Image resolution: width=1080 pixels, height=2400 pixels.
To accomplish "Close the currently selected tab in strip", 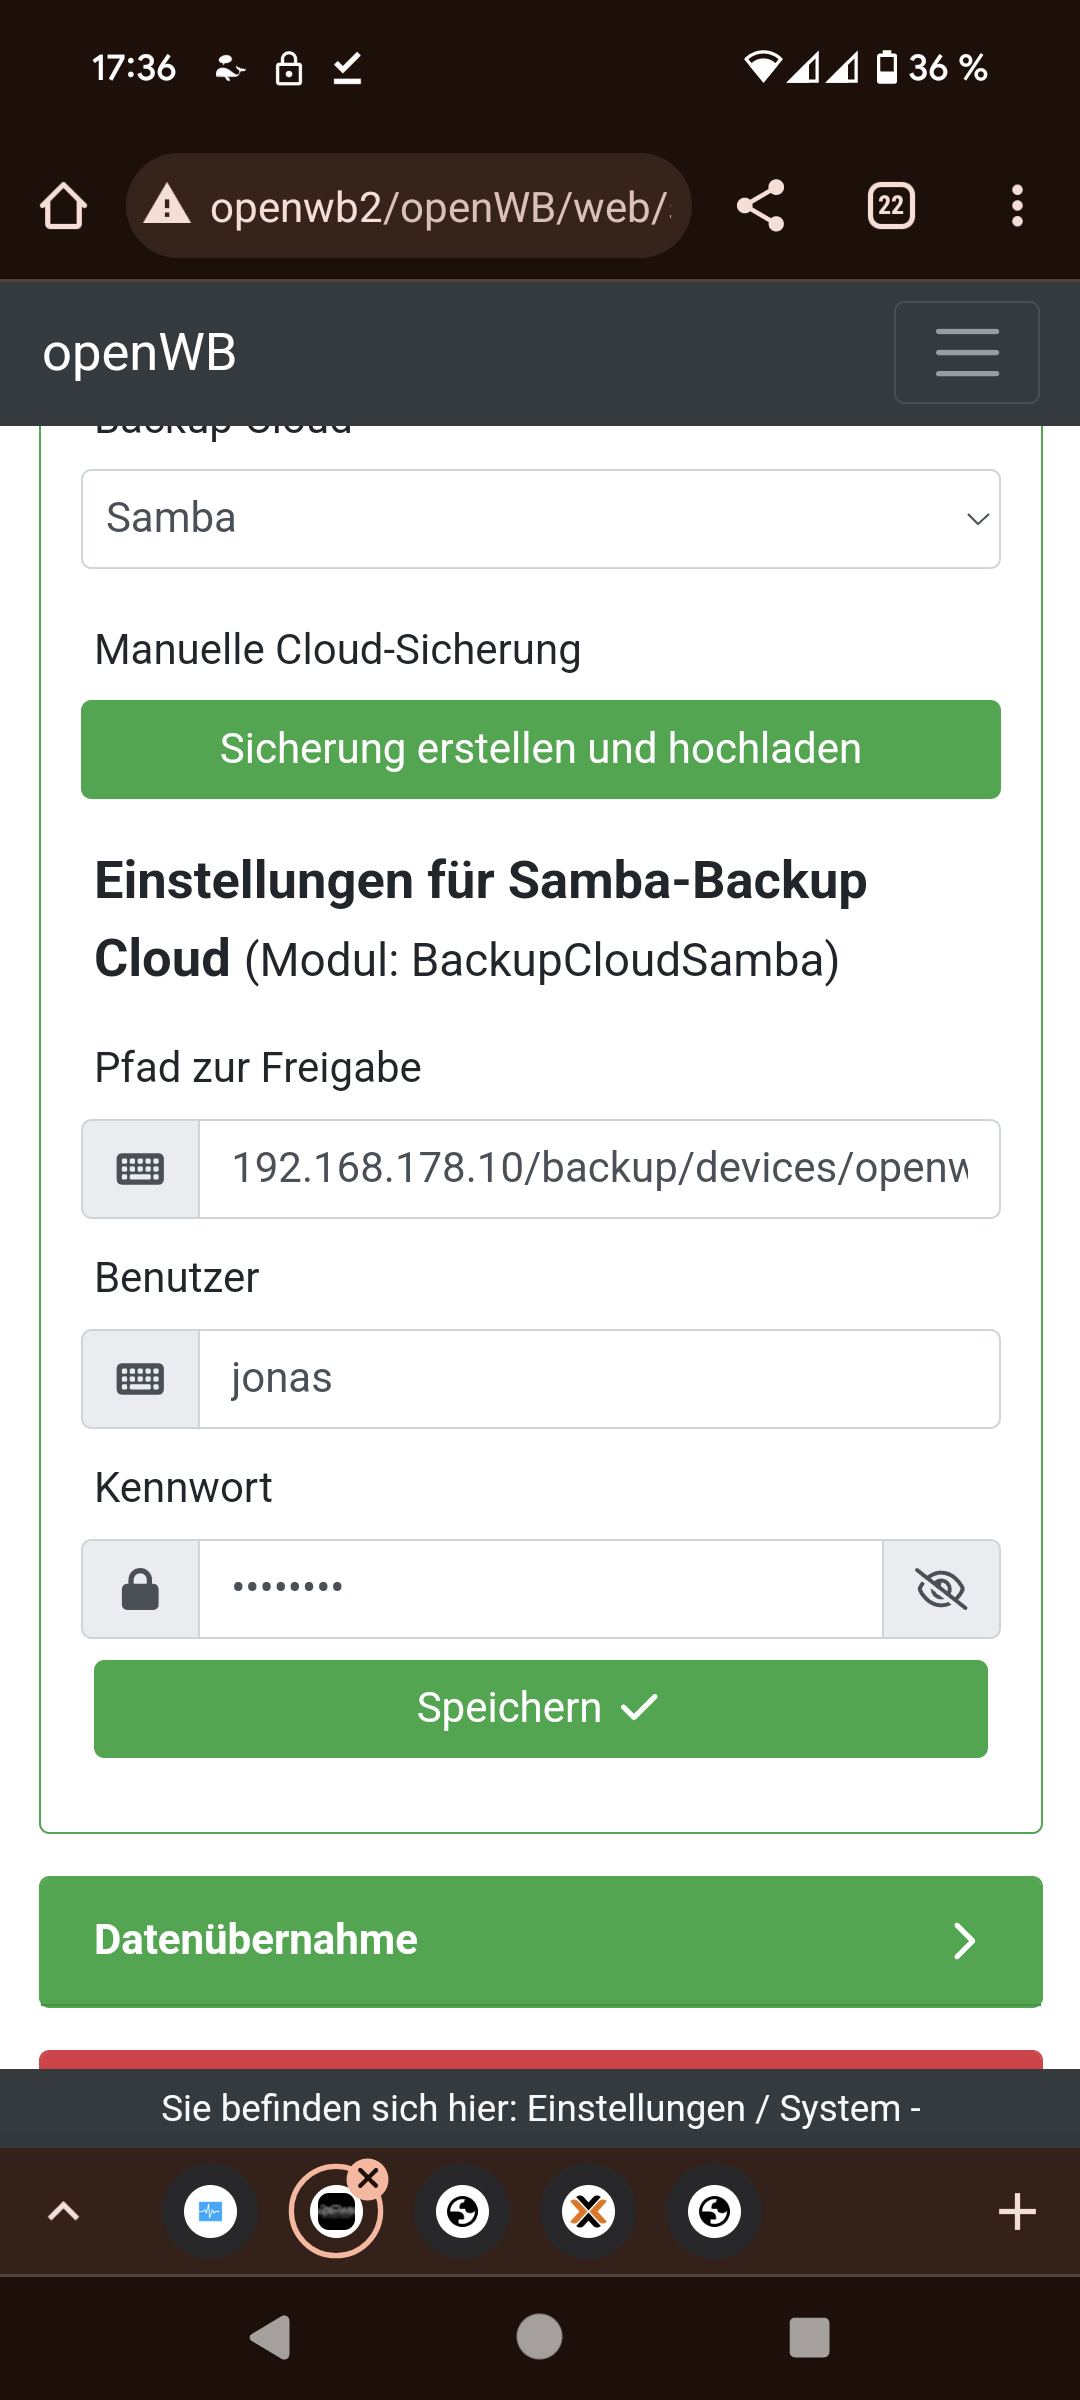I will (368, 2177).
